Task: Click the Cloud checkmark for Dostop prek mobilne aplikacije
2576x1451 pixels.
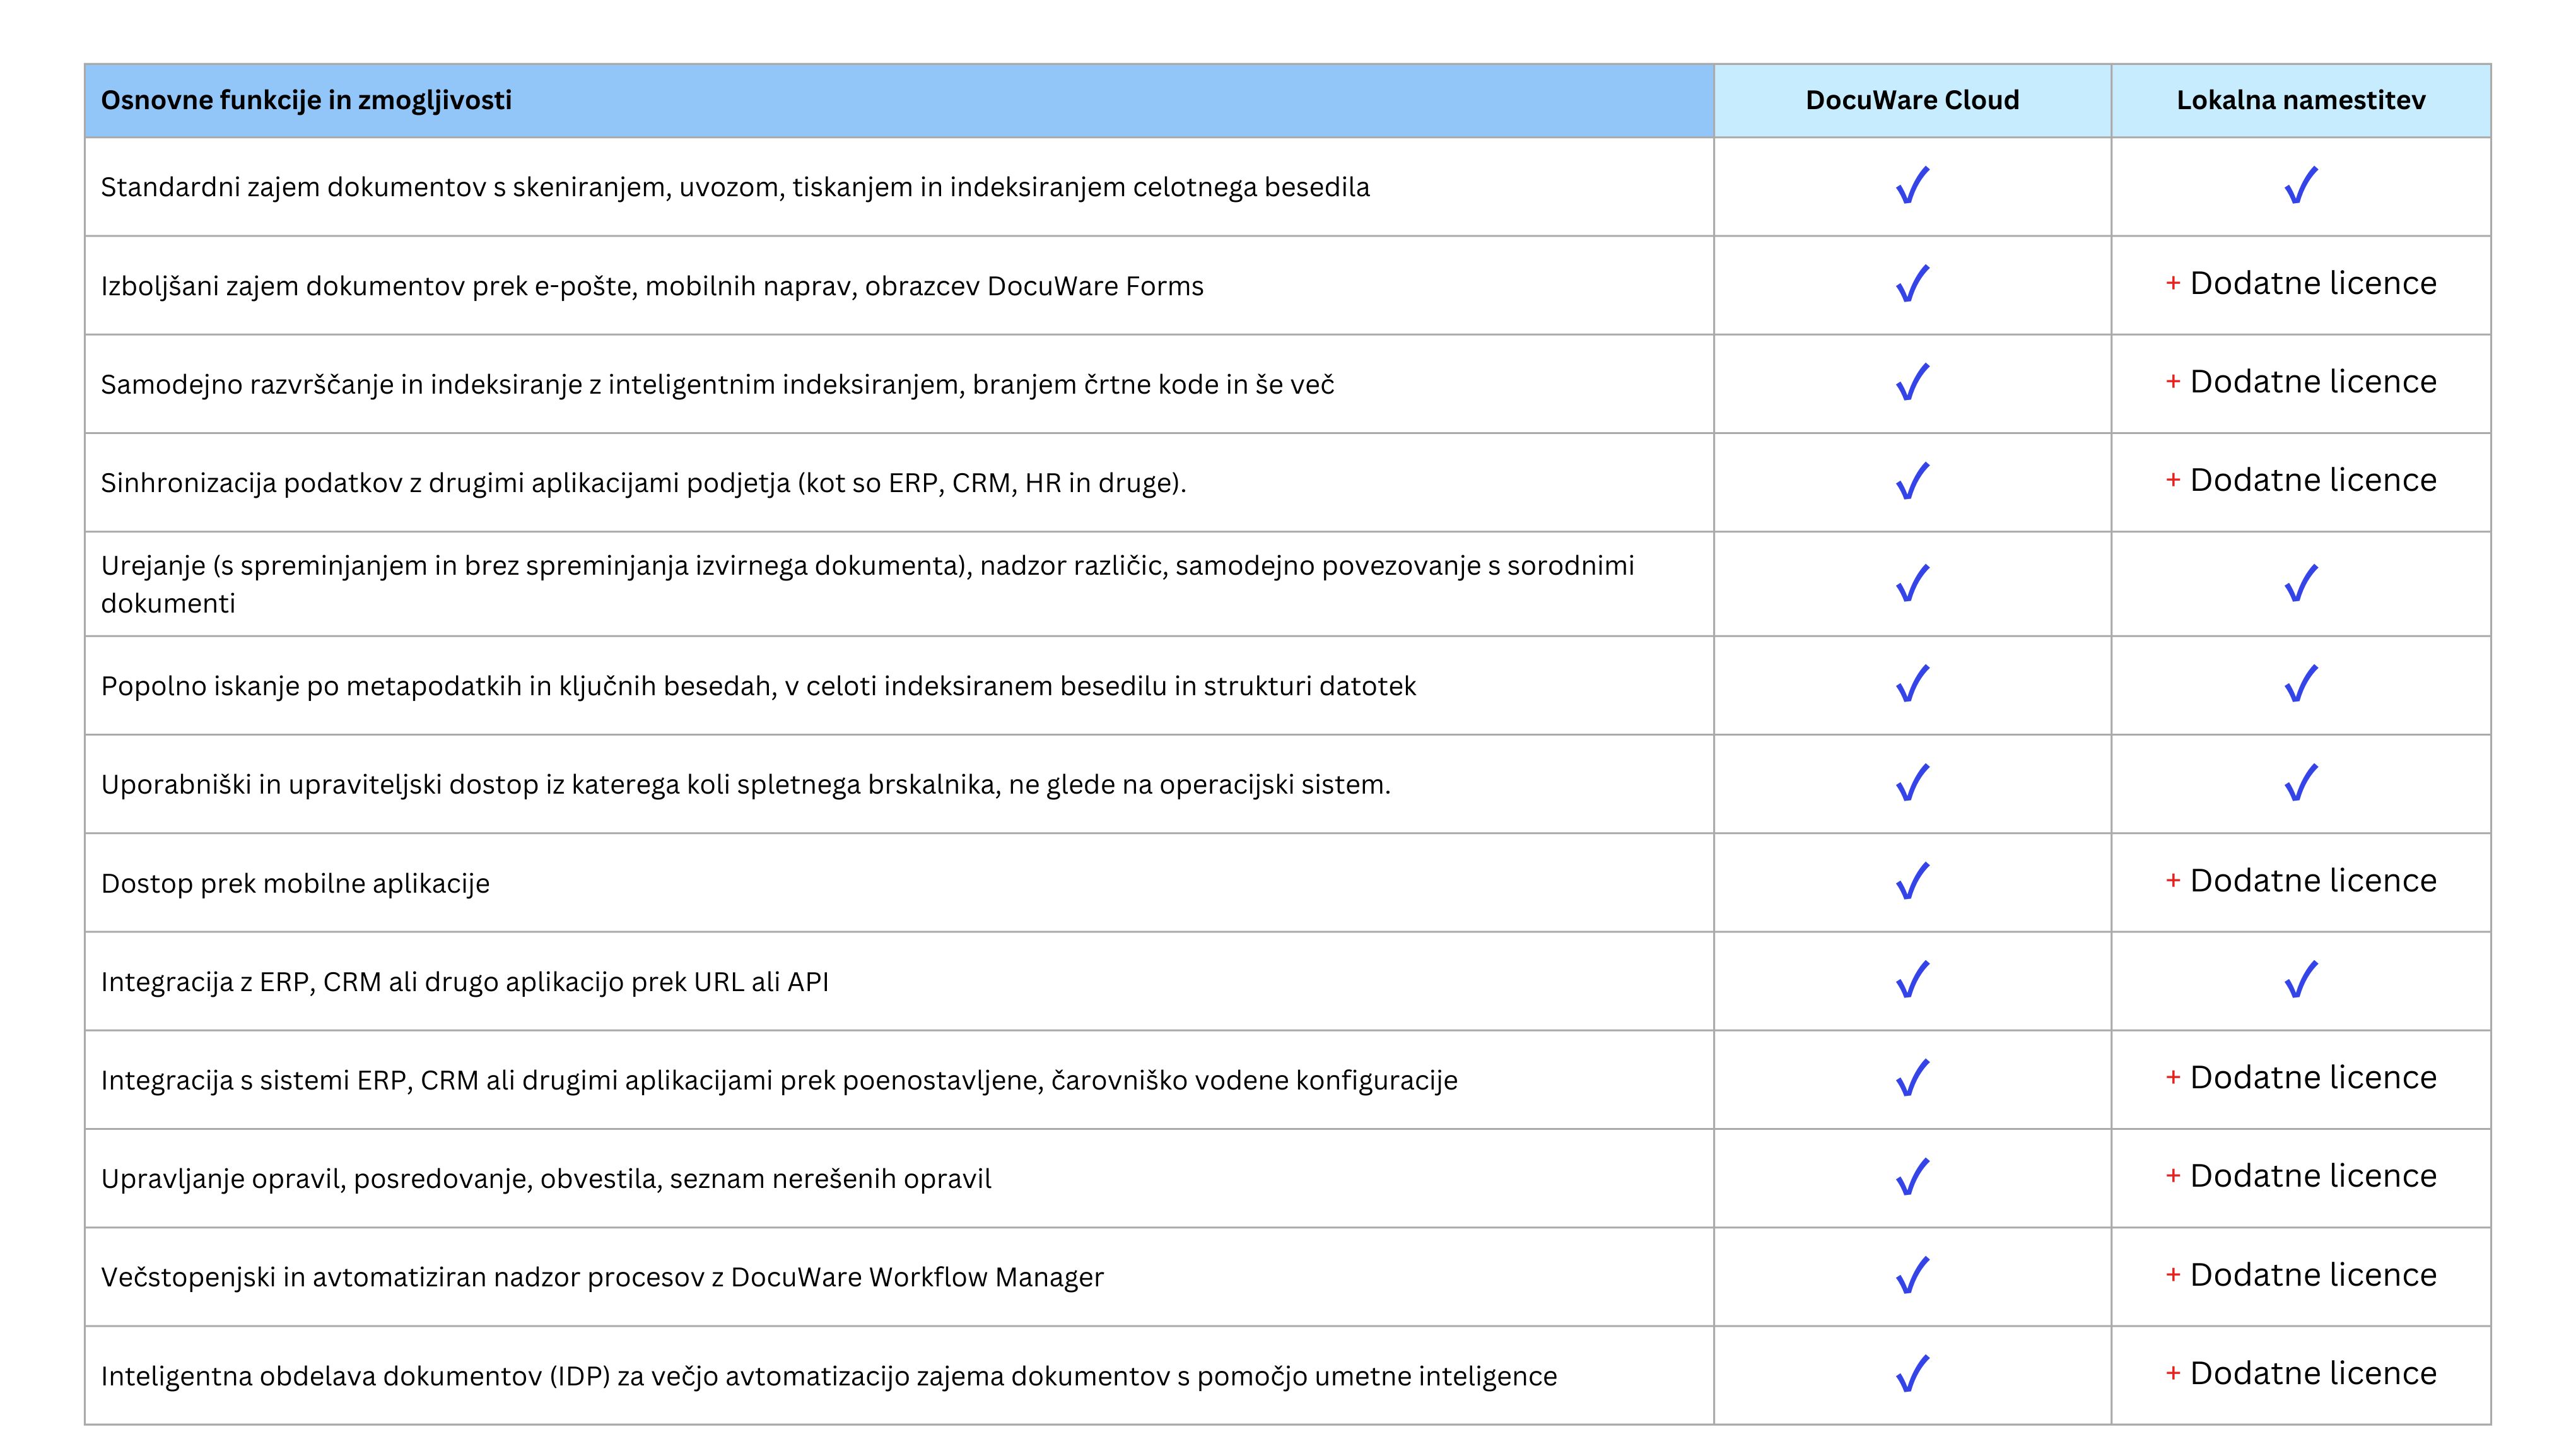Action: (x=1912, y=882)
